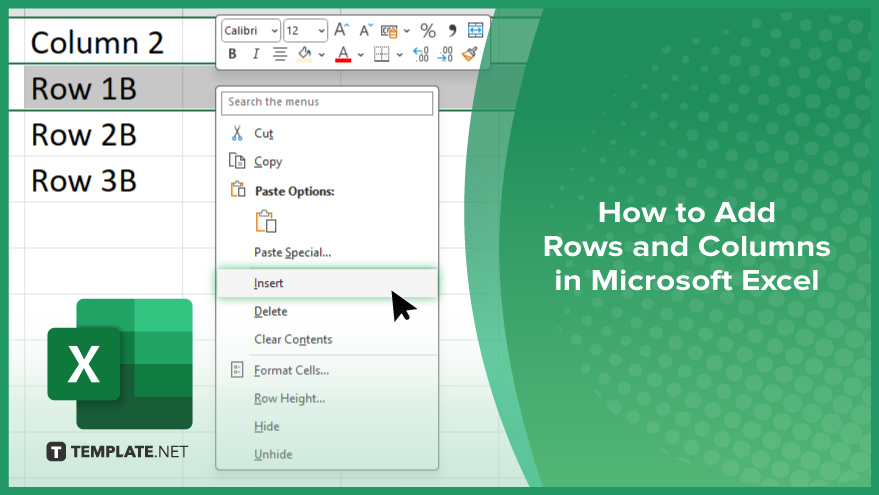Screen dimensions: 879x495
Task: Toggle Bold in mini toolbar
Action: [232, 54]
